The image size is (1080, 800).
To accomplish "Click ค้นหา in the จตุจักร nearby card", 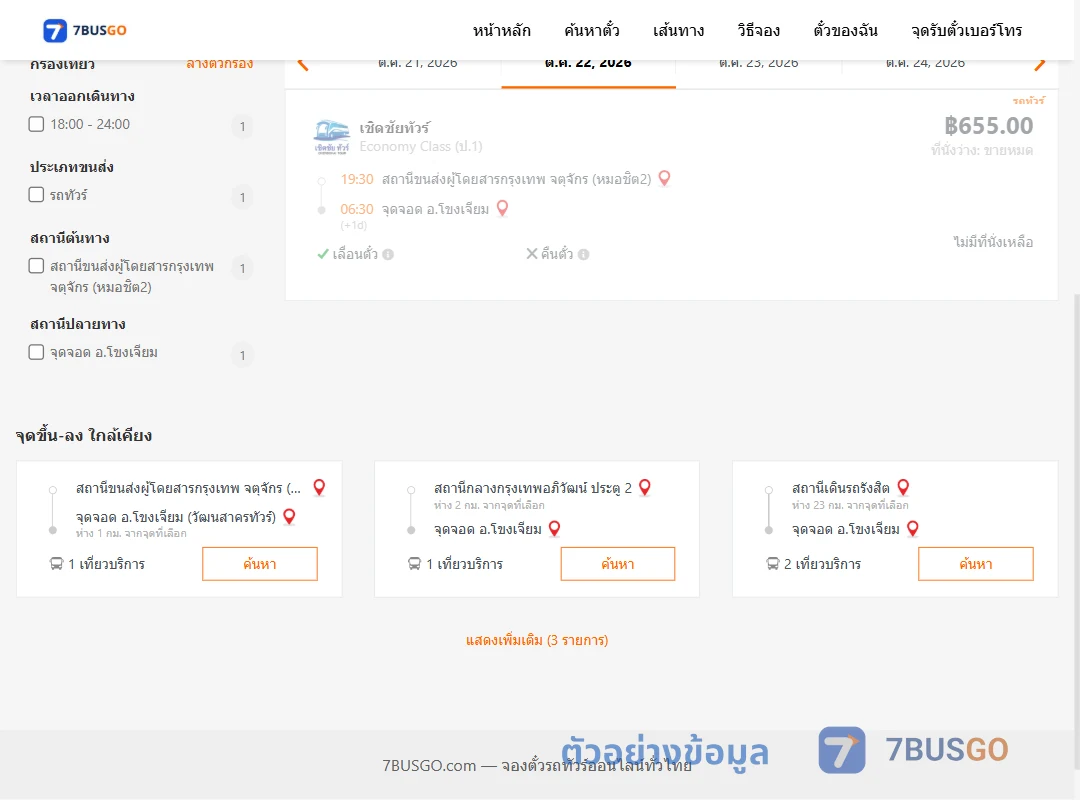I will [260, 564].
